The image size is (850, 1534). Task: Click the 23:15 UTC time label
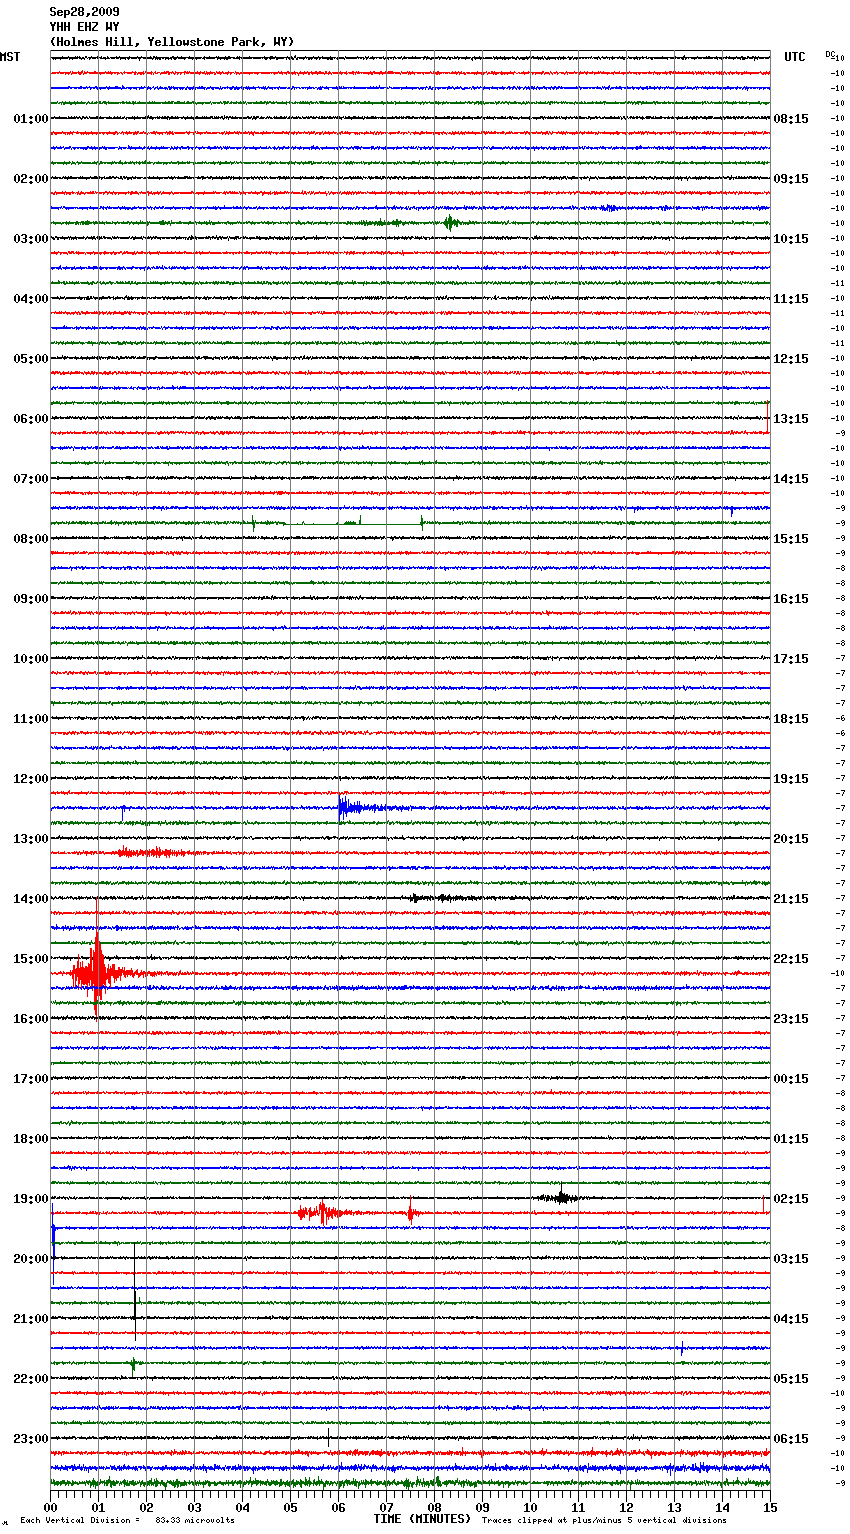[791, 1019]
